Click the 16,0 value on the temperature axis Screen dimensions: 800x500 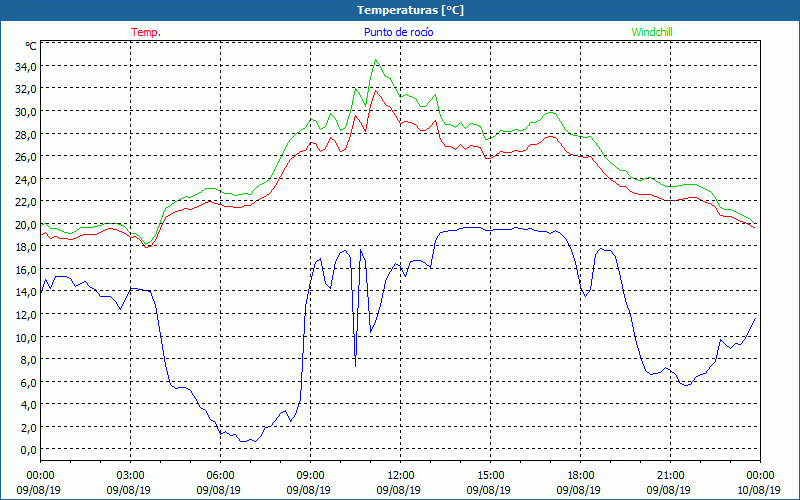pos(26,269)
